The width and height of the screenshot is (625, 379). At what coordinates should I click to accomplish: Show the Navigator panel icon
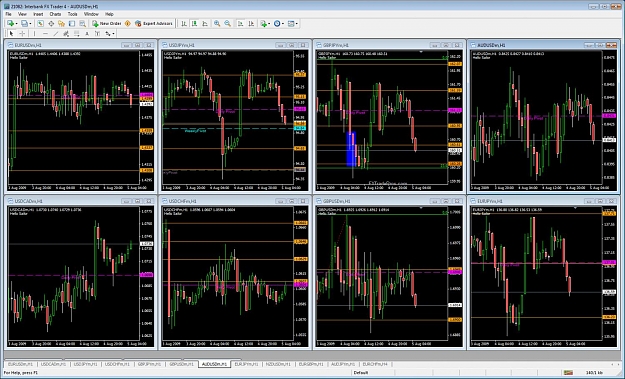pos(61,24)
